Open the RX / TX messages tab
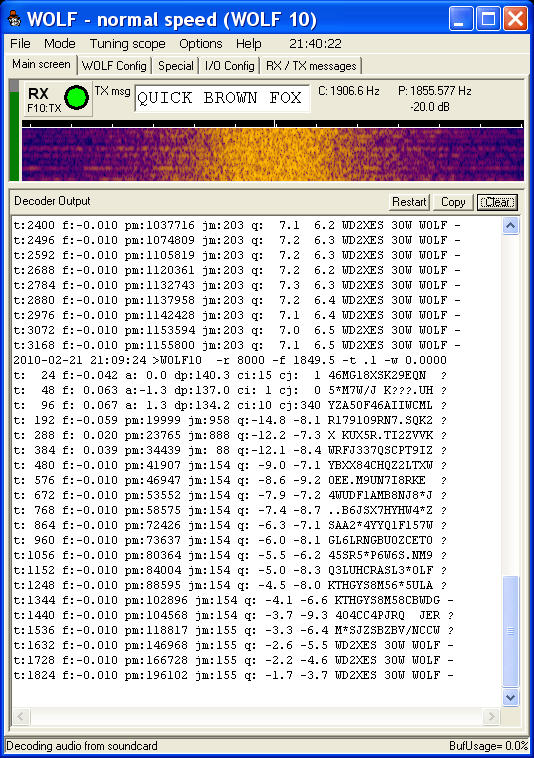The image size is (534, 758). (311, 66)
